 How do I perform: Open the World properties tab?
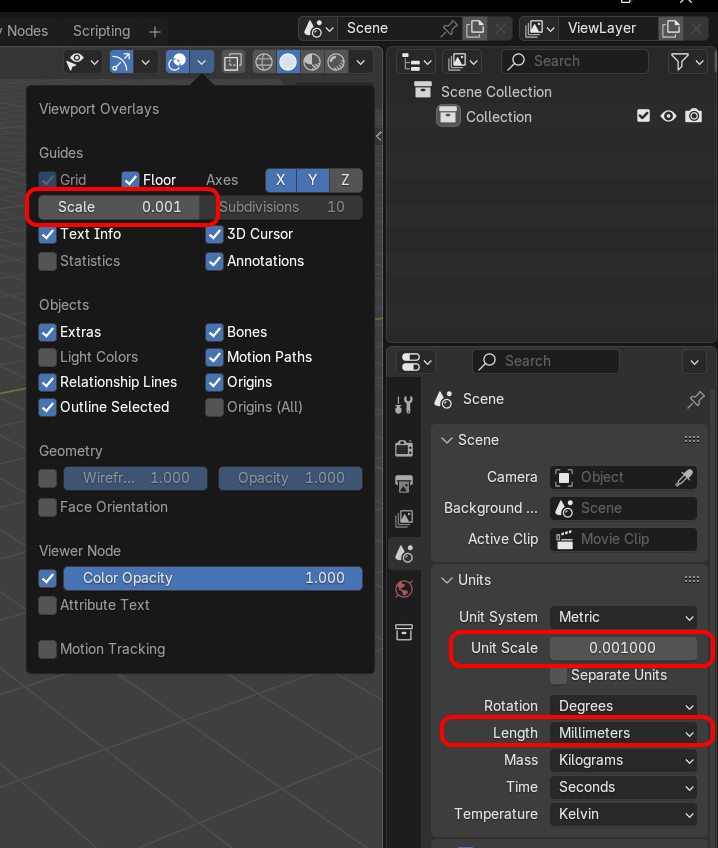coord(404,589)
